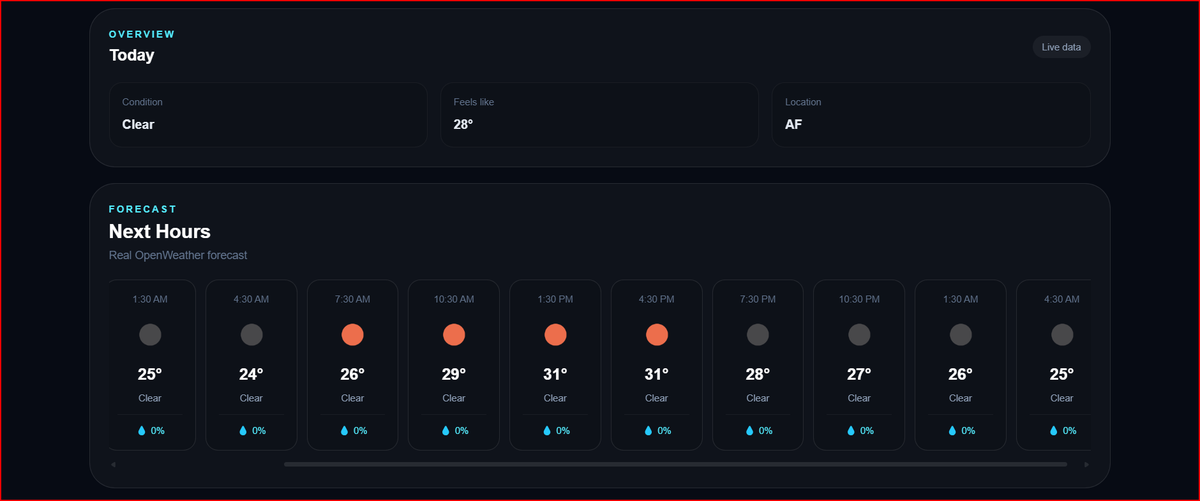Select the Location AF card
The image size is (1200, 501).
[931, 115]
